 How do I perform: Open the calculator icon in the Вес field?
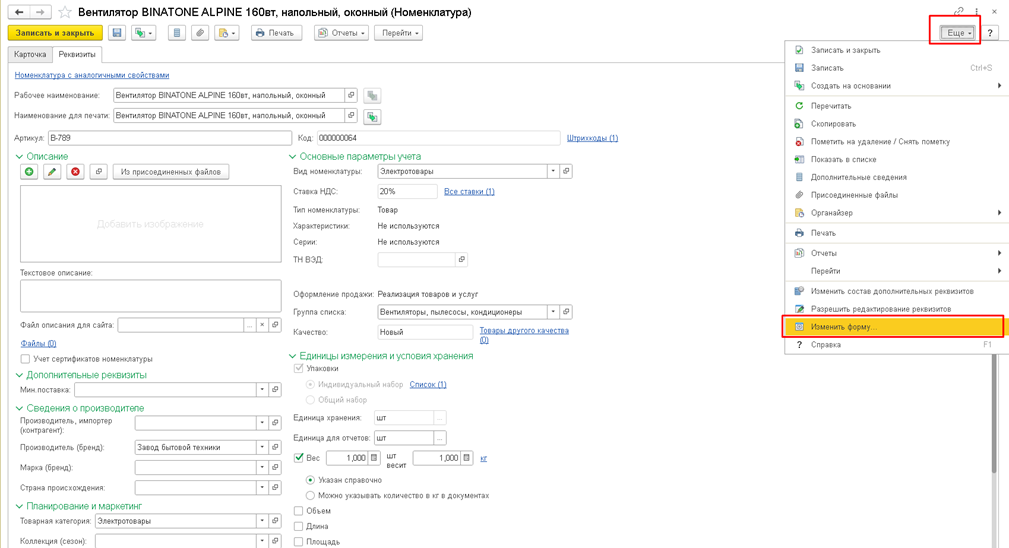coord(374,458)
